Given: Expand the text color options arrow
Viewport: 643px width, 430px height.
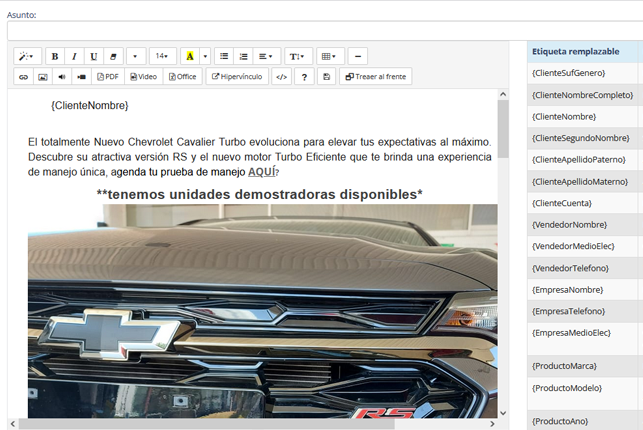Looking at the screenshot, I should 205,56.
